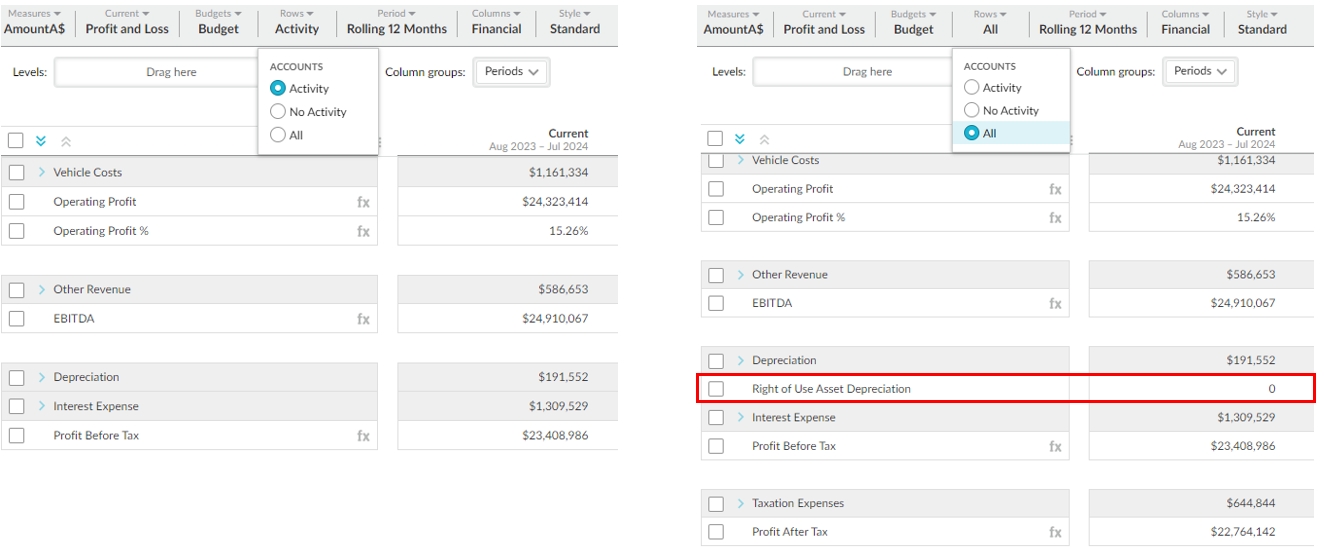
Task: Open the Periods column groups dropdown in right panel
Action: [1200, 71]
